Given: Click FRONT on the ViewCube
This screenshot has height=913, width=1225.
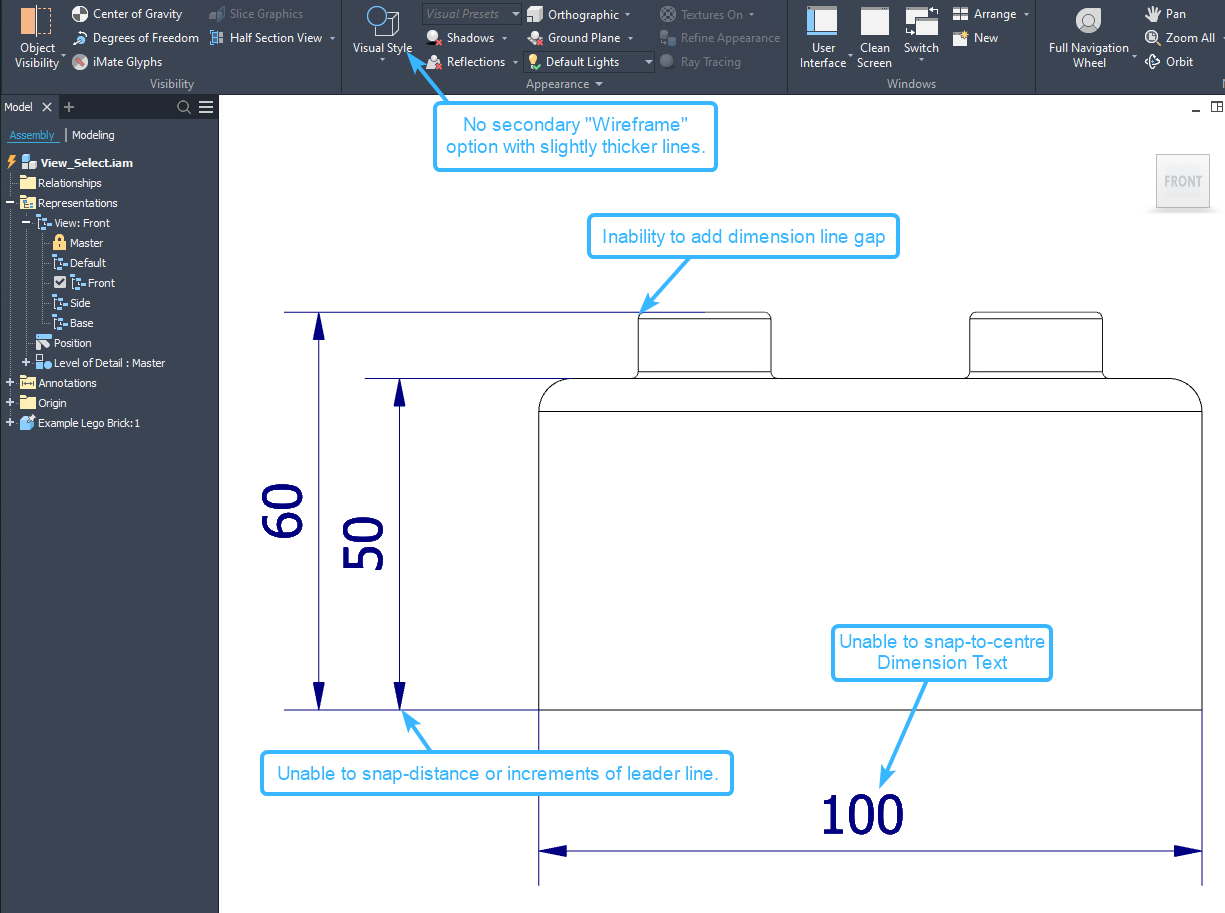Looking at the screenshot, I should click(1182, 181).
